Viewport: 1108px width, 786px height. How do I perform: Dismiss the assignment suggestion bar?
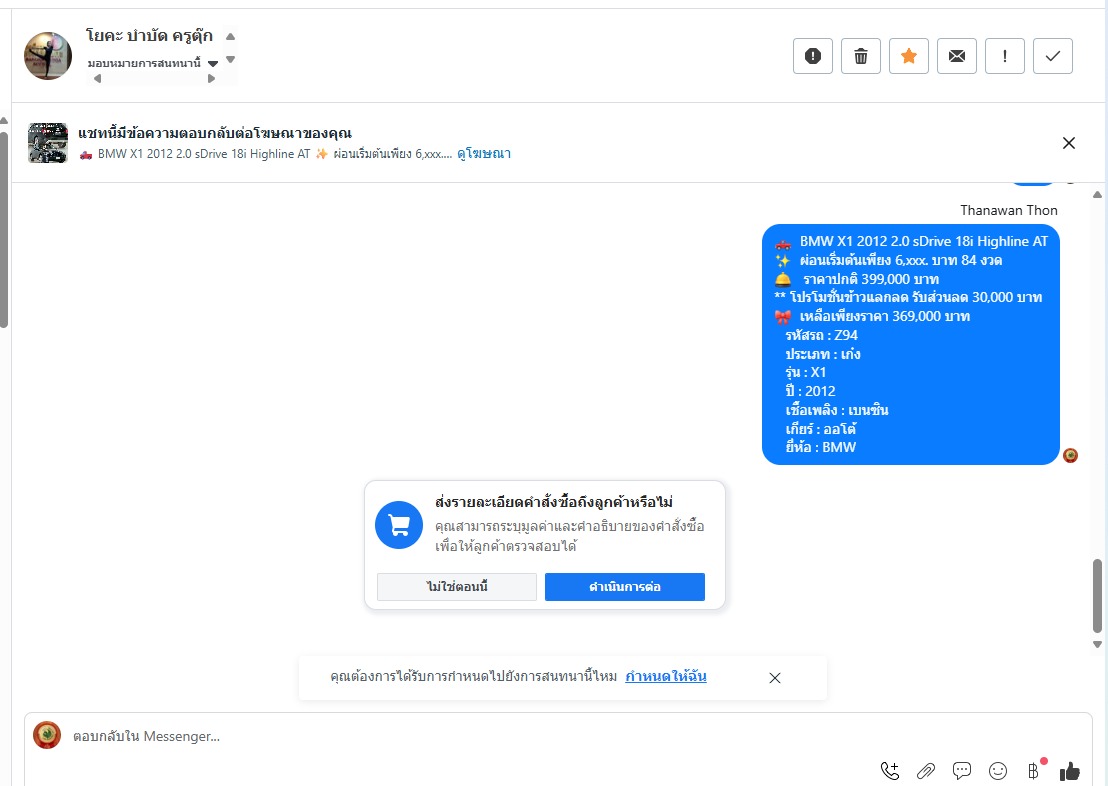point(774,678)
